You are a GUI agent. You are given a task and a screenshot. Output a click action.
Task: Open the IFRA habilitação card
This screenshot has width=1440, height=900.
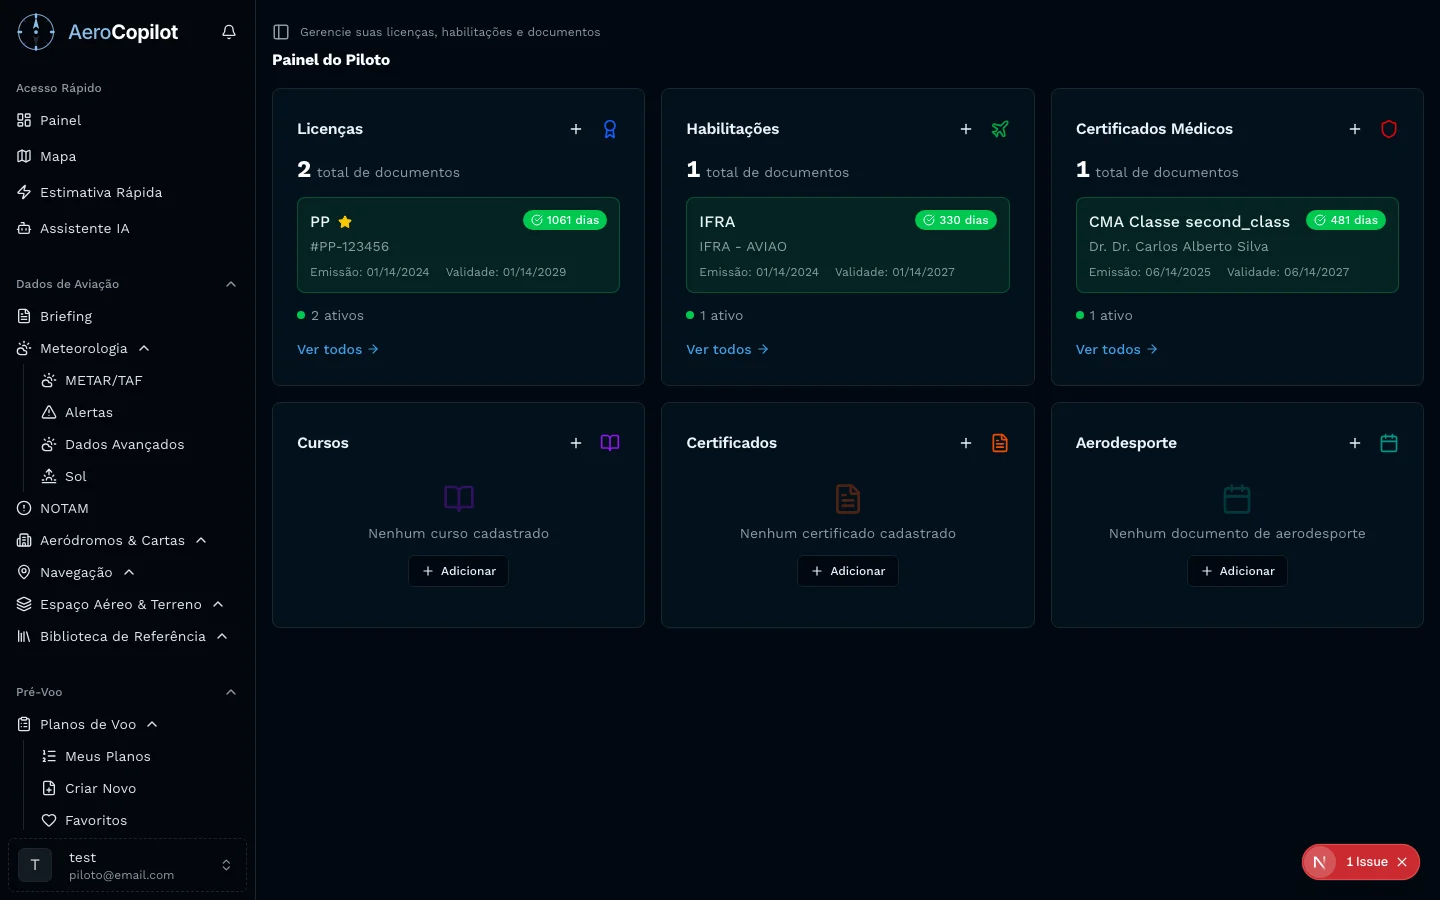847,245
